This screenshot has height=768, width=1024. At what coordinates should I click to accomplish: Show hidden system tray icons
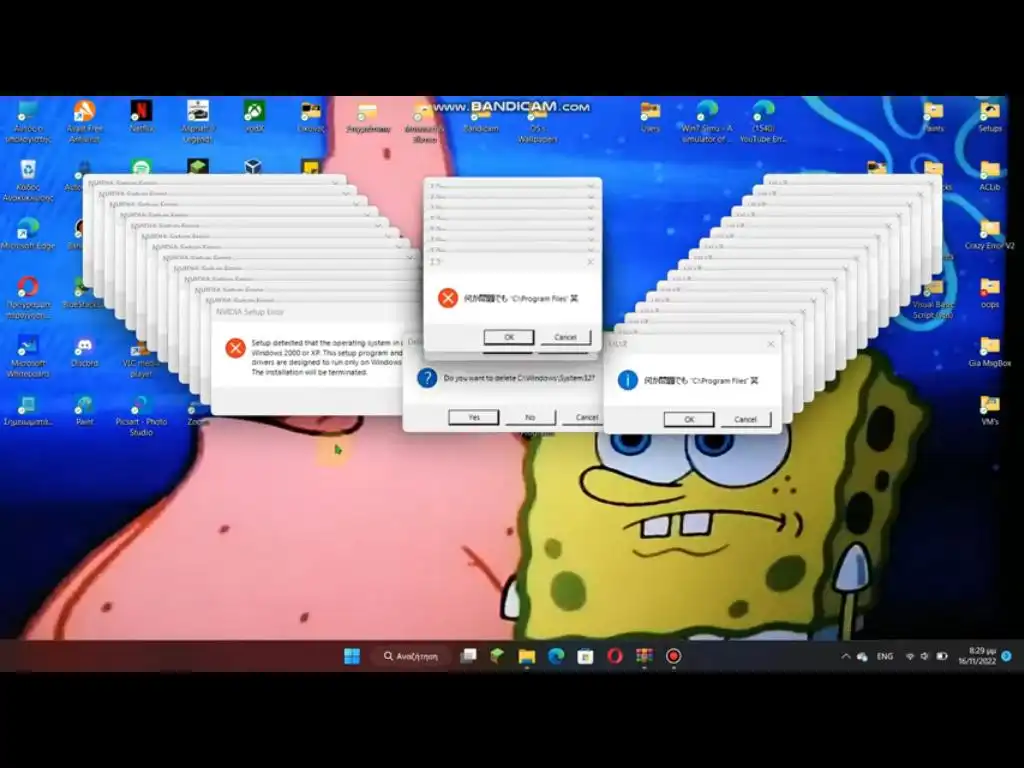click(x=846, y=656)
